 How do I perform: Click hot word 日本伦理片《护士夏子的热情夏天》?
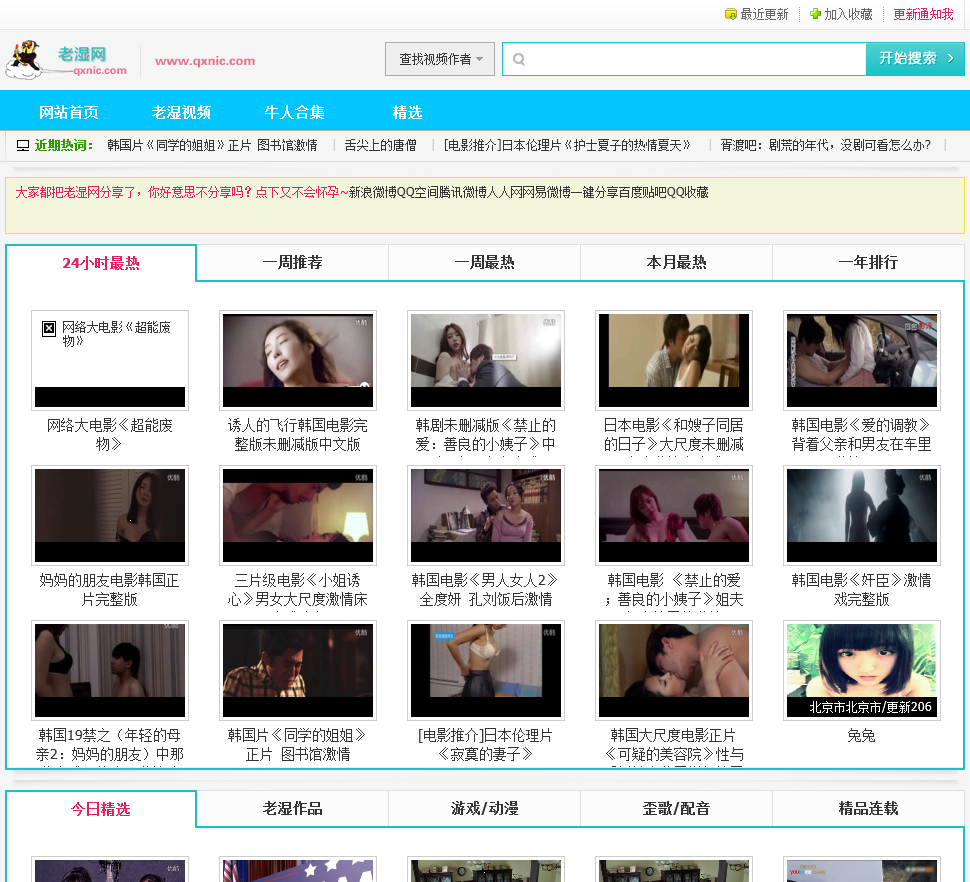point(567,145)
